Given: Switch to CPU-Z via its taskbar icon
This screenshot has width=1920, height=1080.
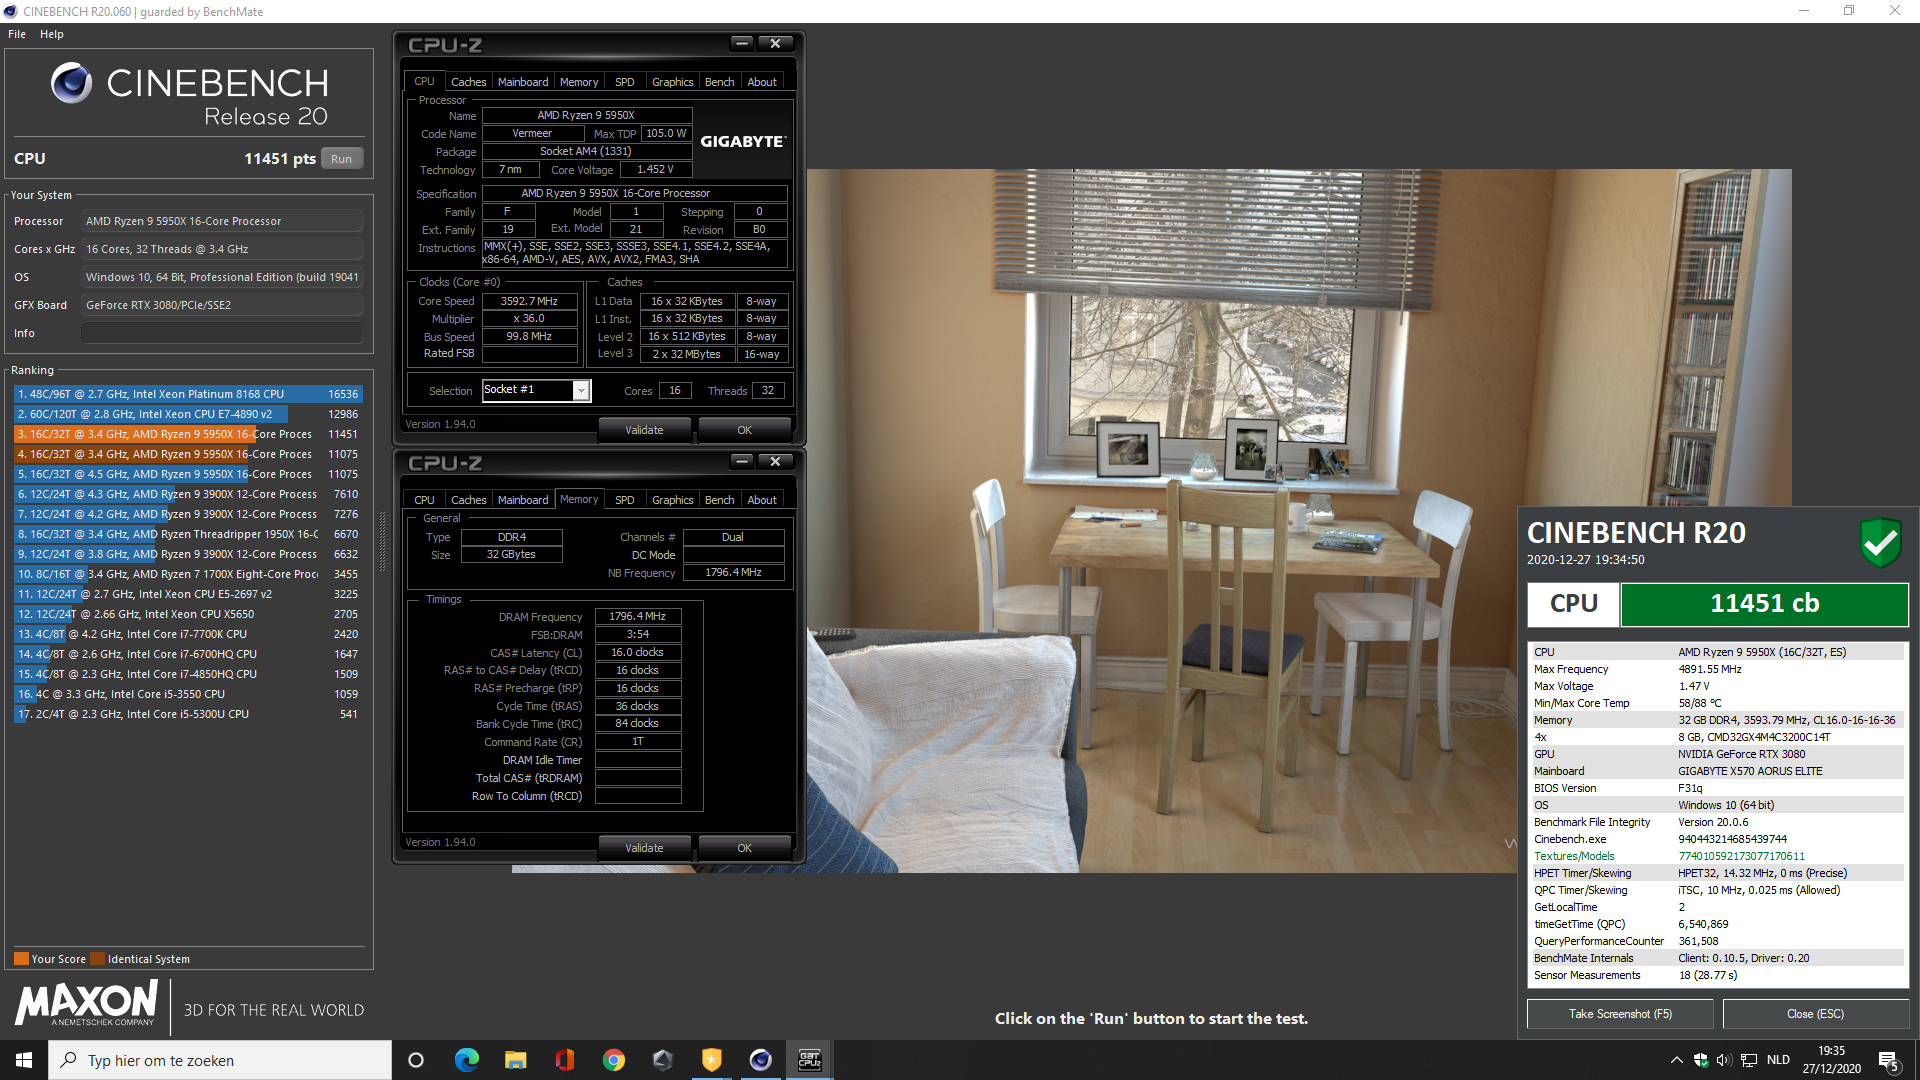Looking at the screenshot, I should (810, 1060).
